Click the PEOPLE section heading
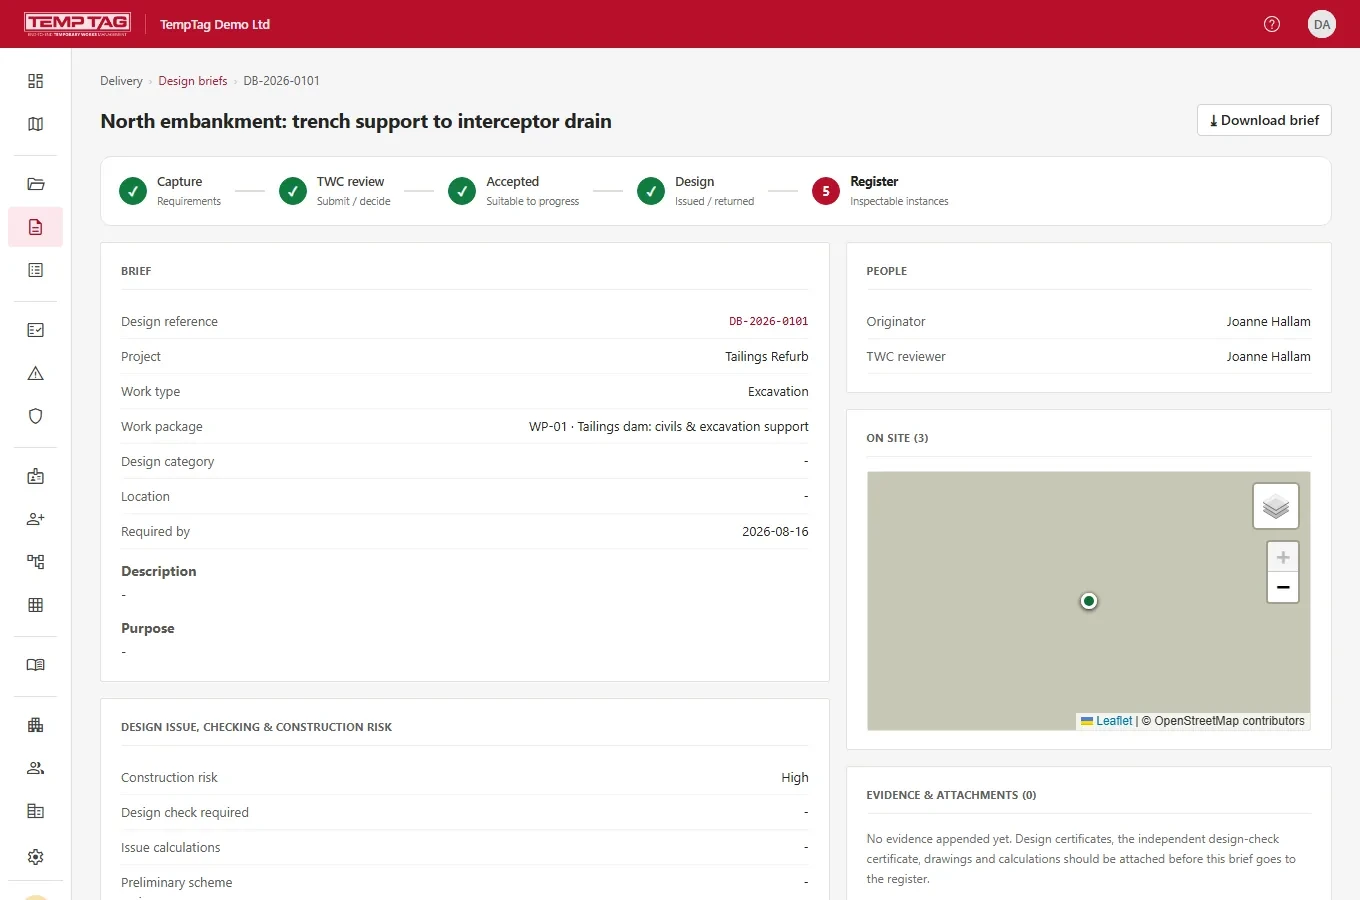1360x900 pixels. click(887, 271)
